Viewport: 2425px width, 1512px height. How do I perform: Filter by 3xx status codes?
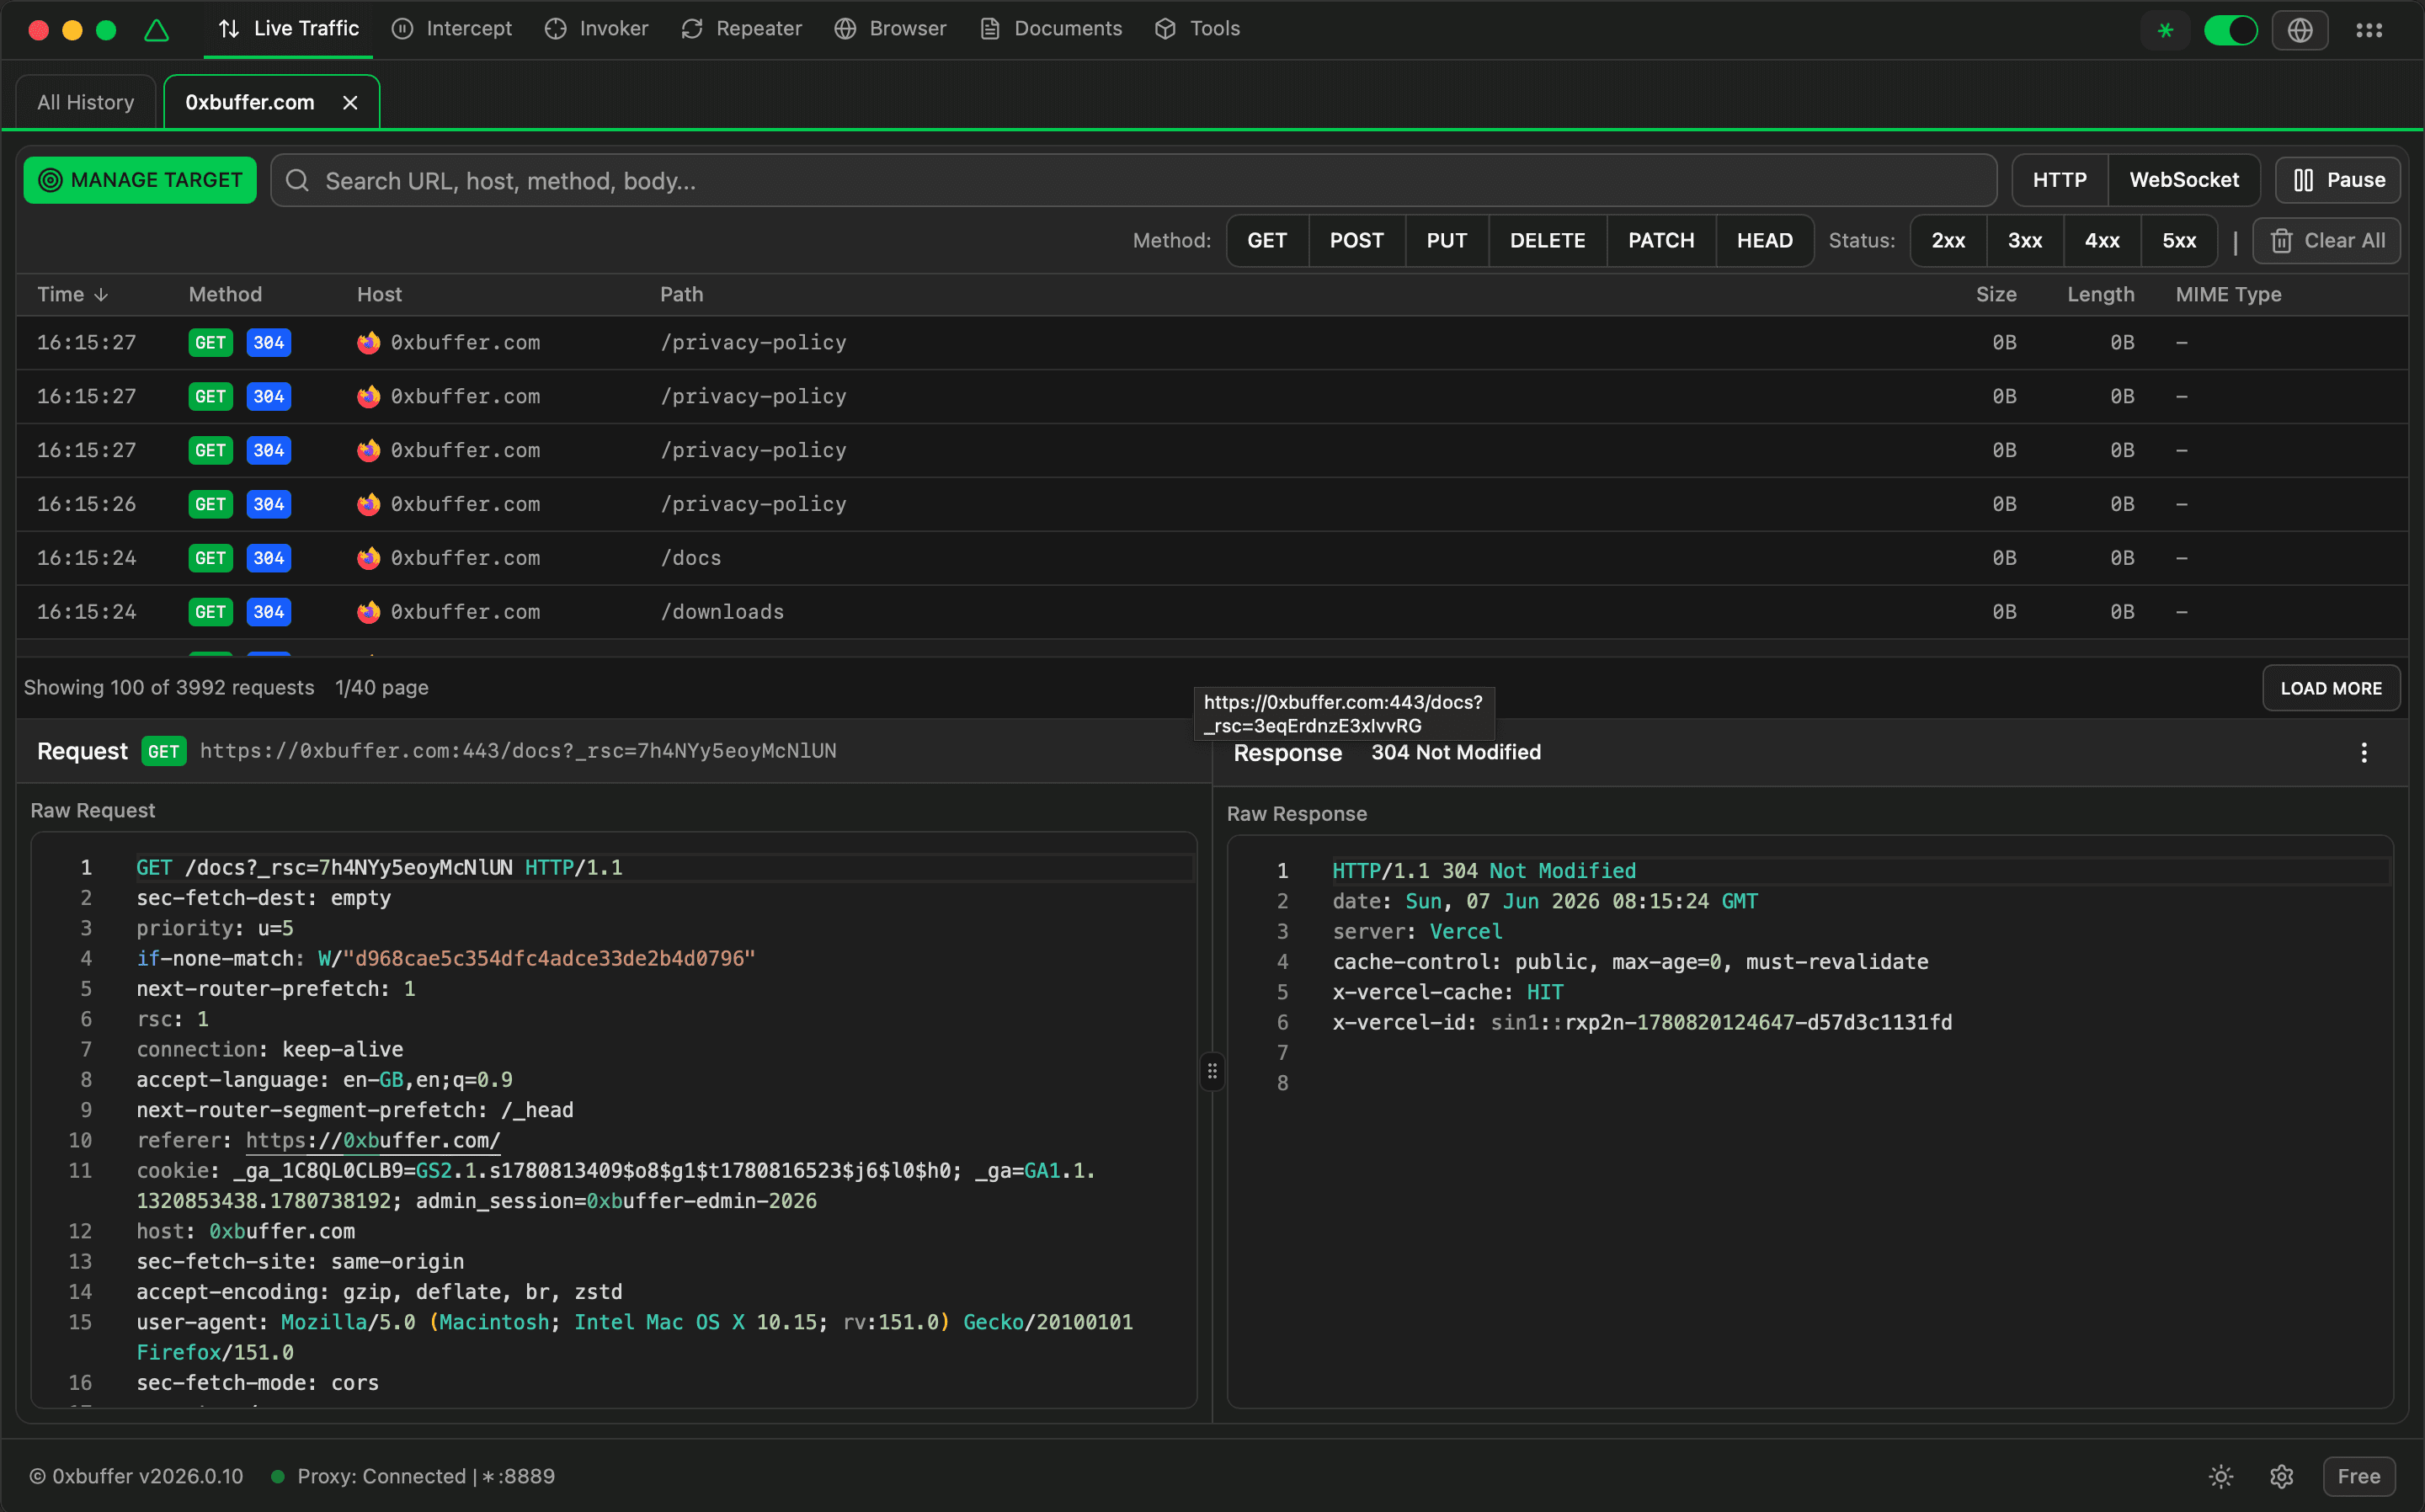2025,240
